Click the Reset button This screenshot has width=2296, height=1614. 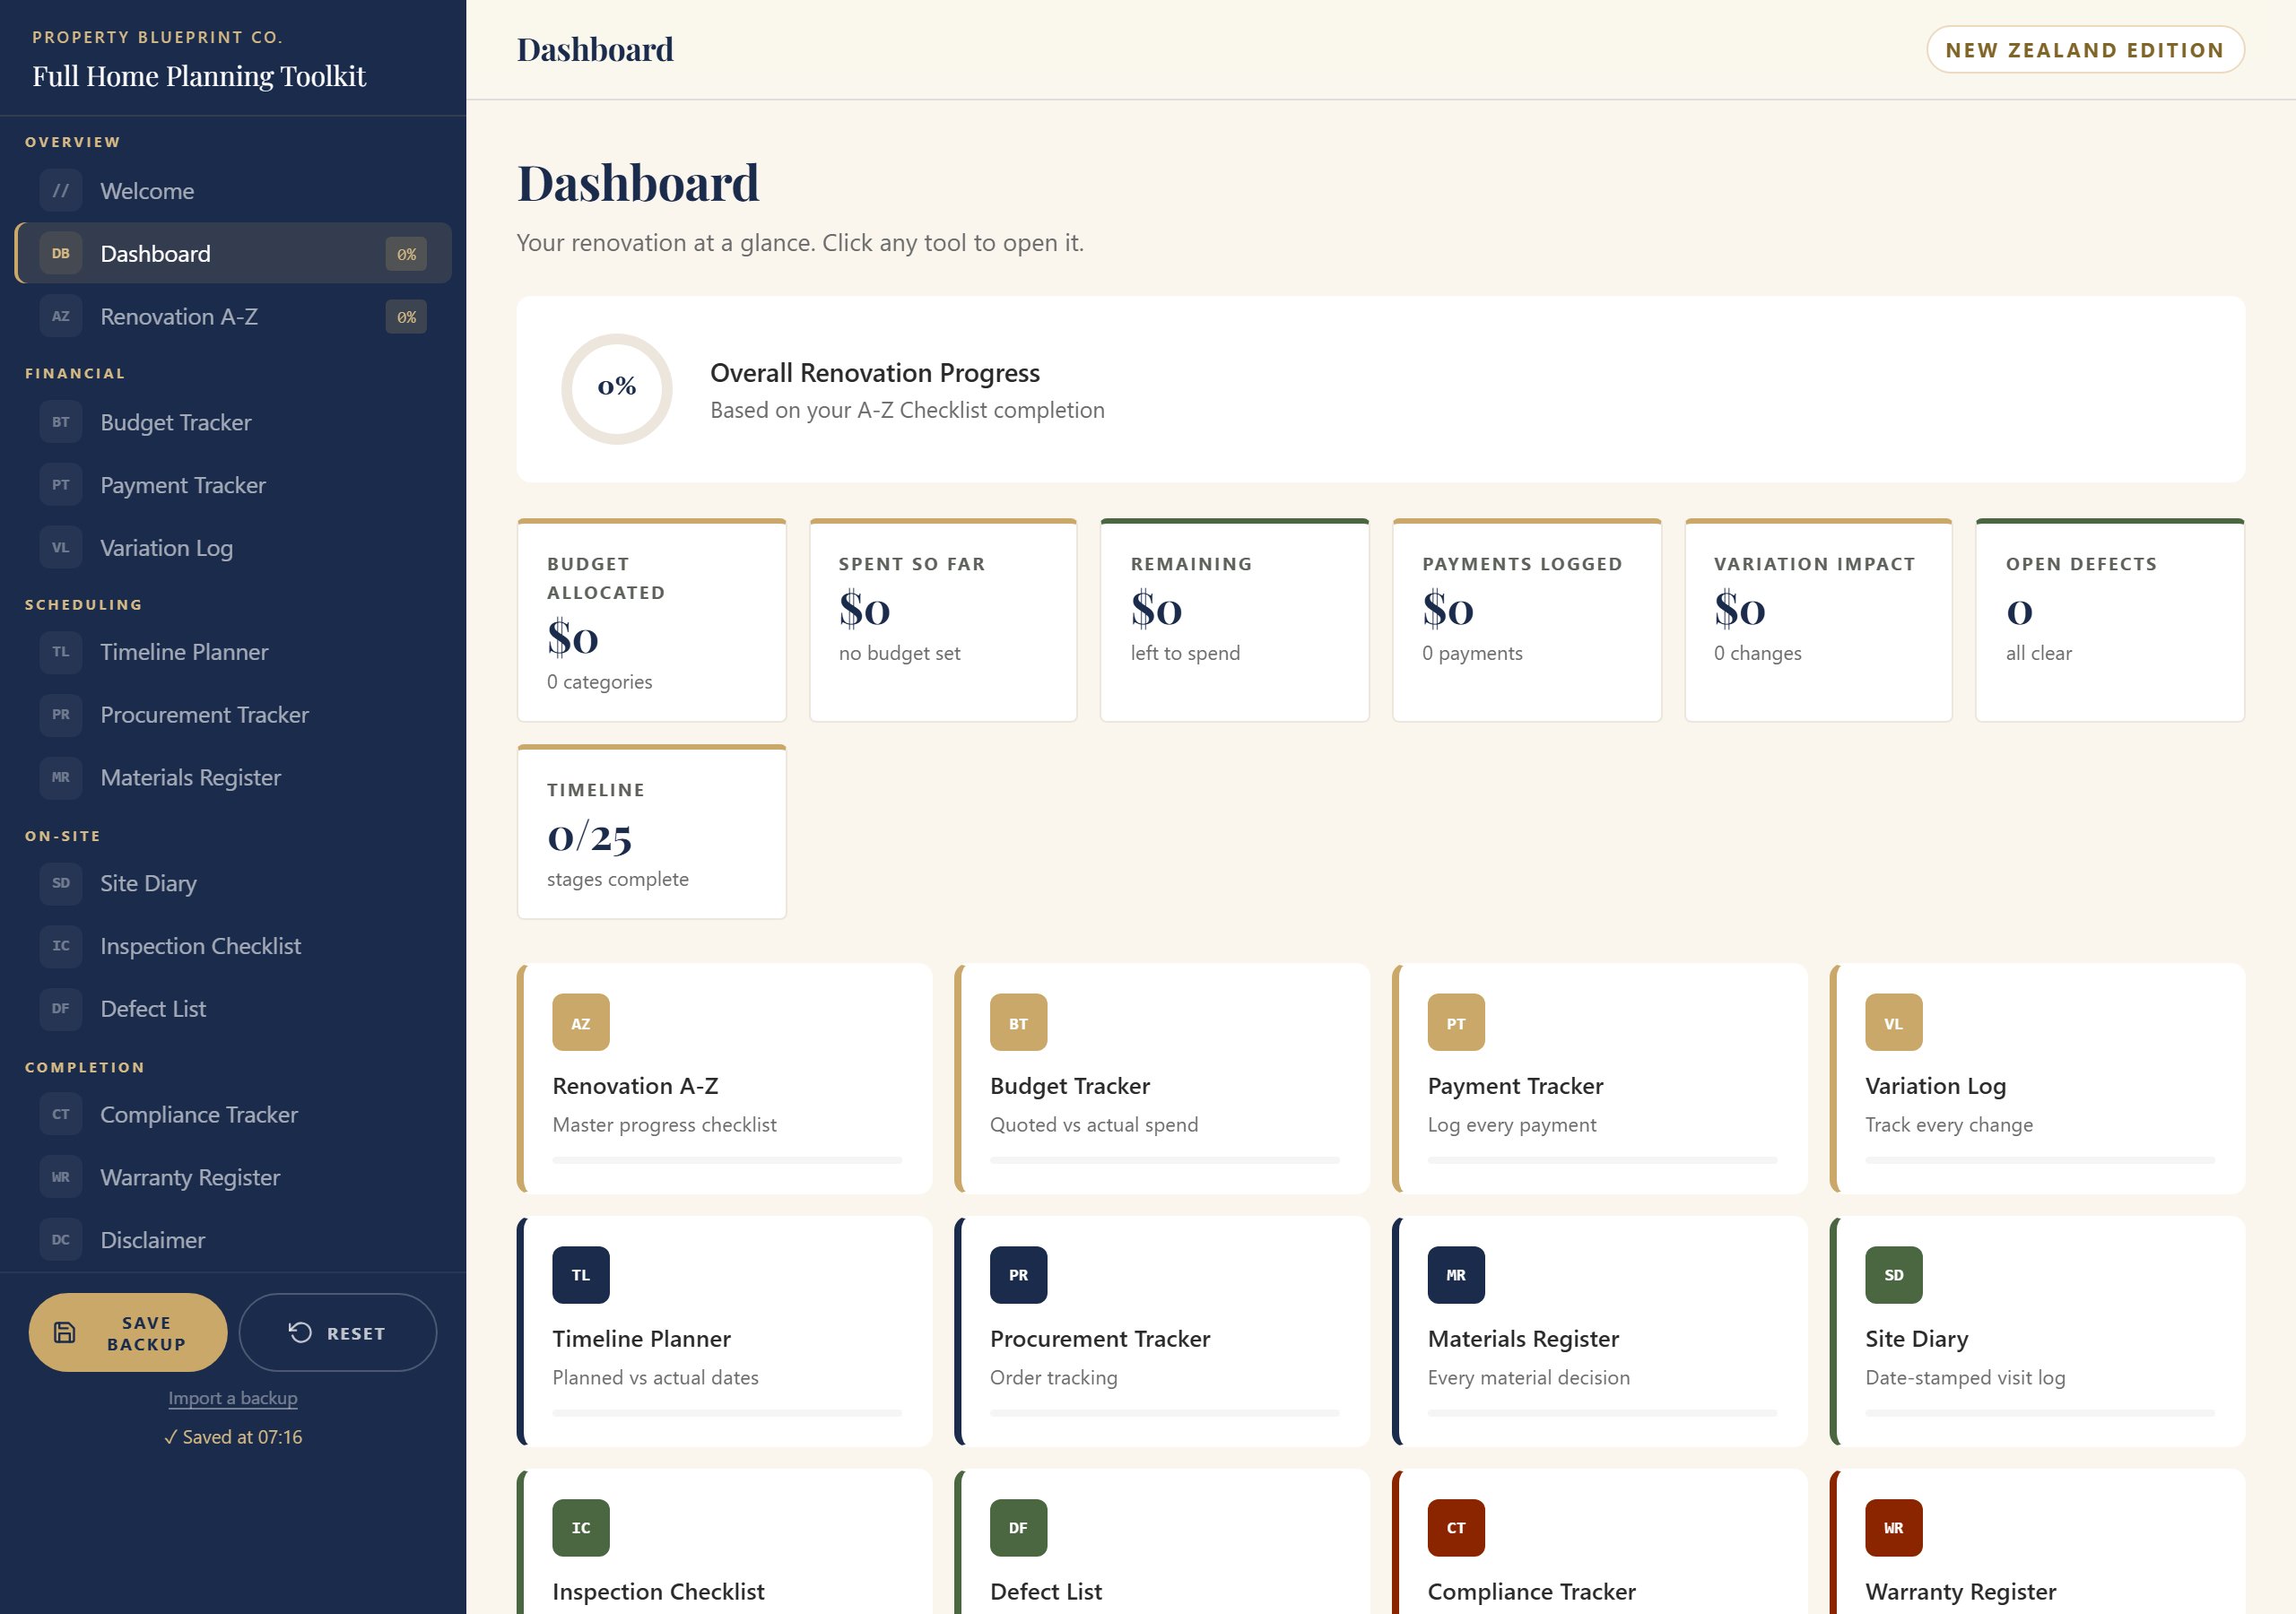338,1333
